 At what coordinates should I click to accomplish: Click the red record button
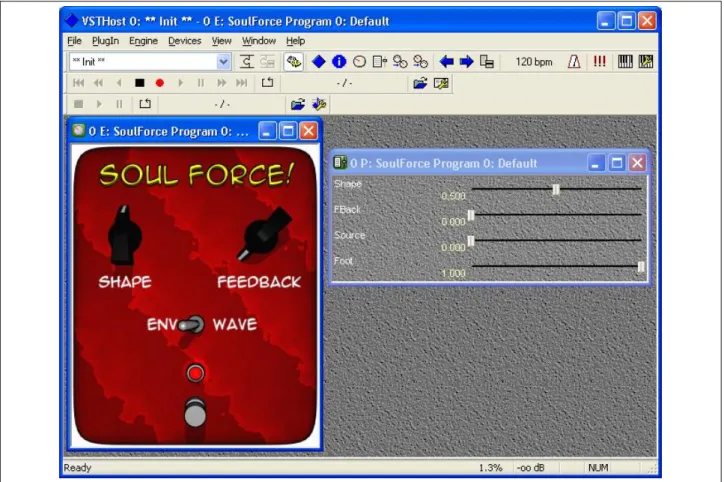[160, 83]
